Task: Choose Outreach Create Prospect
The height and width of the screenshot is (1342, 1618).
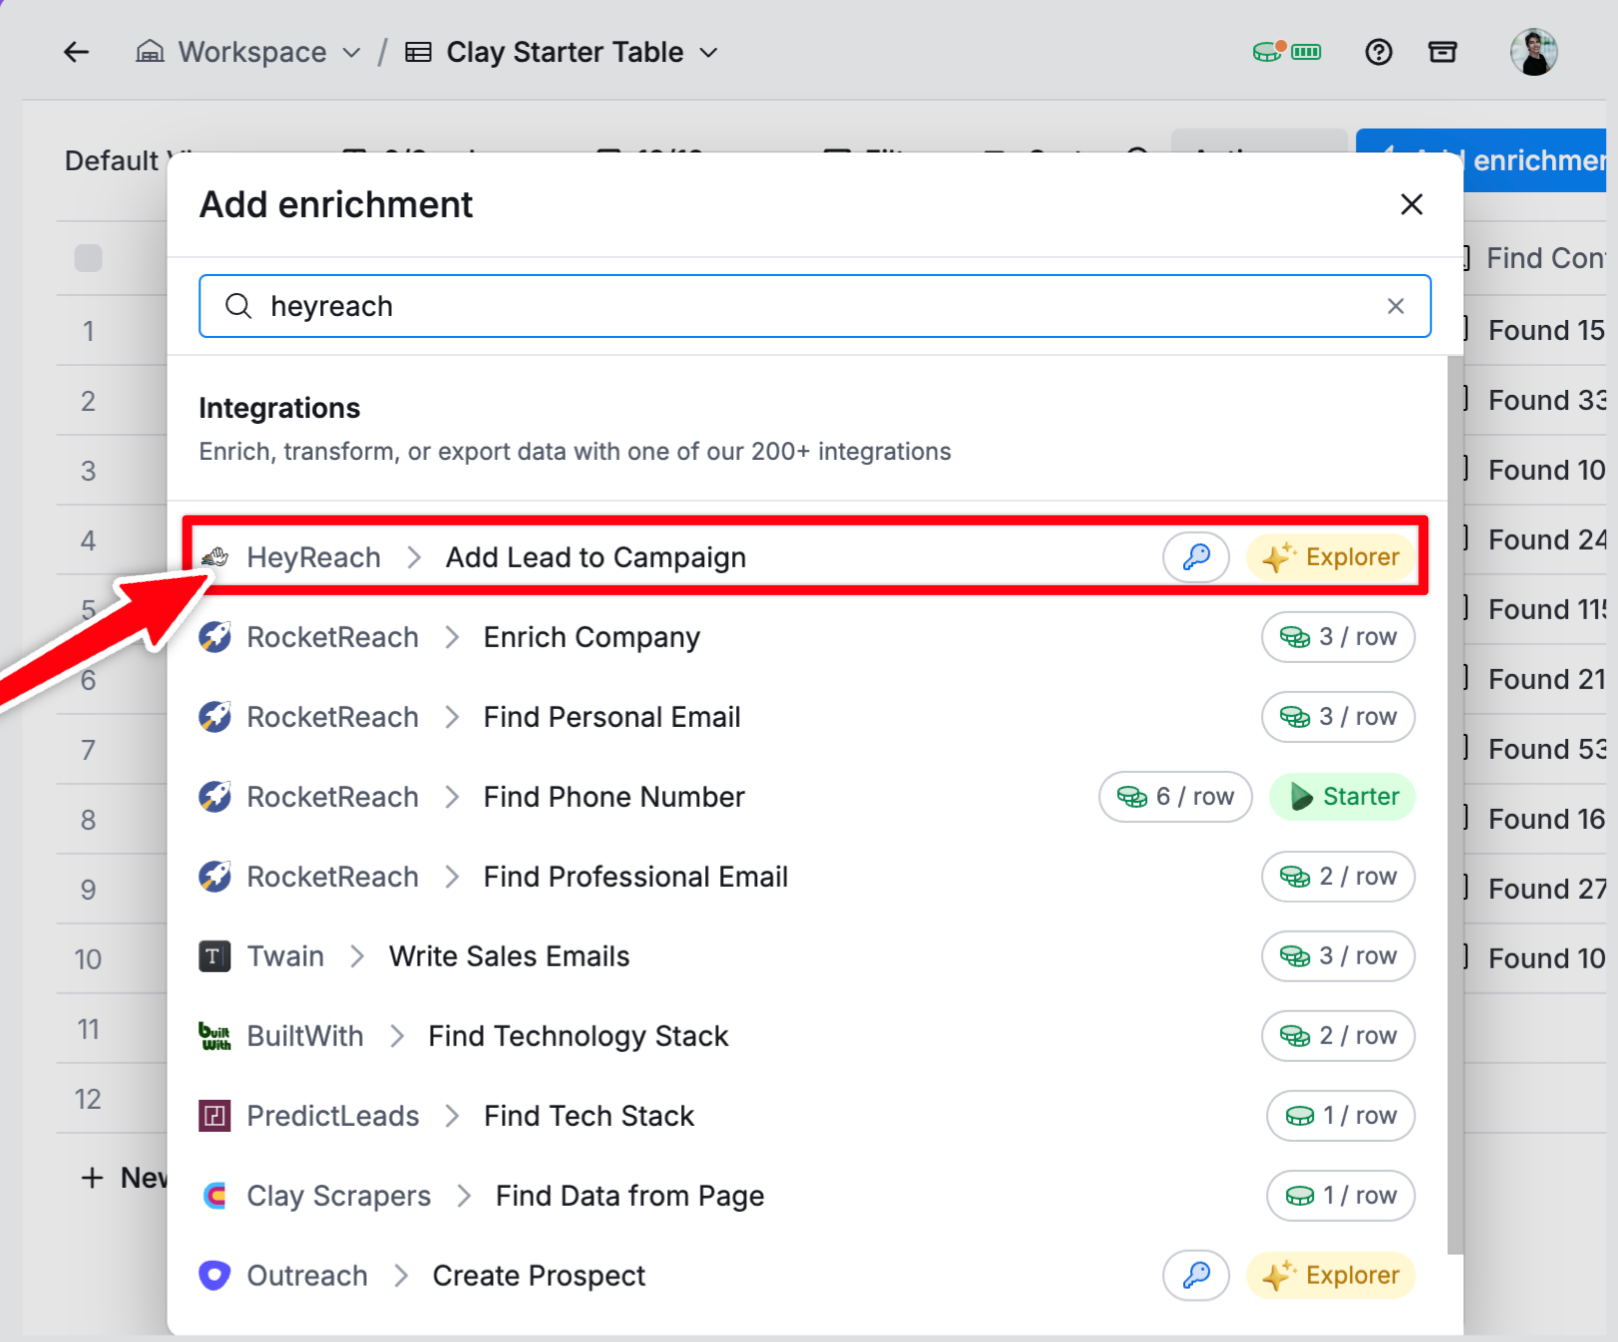Action: coord(806,1276)
